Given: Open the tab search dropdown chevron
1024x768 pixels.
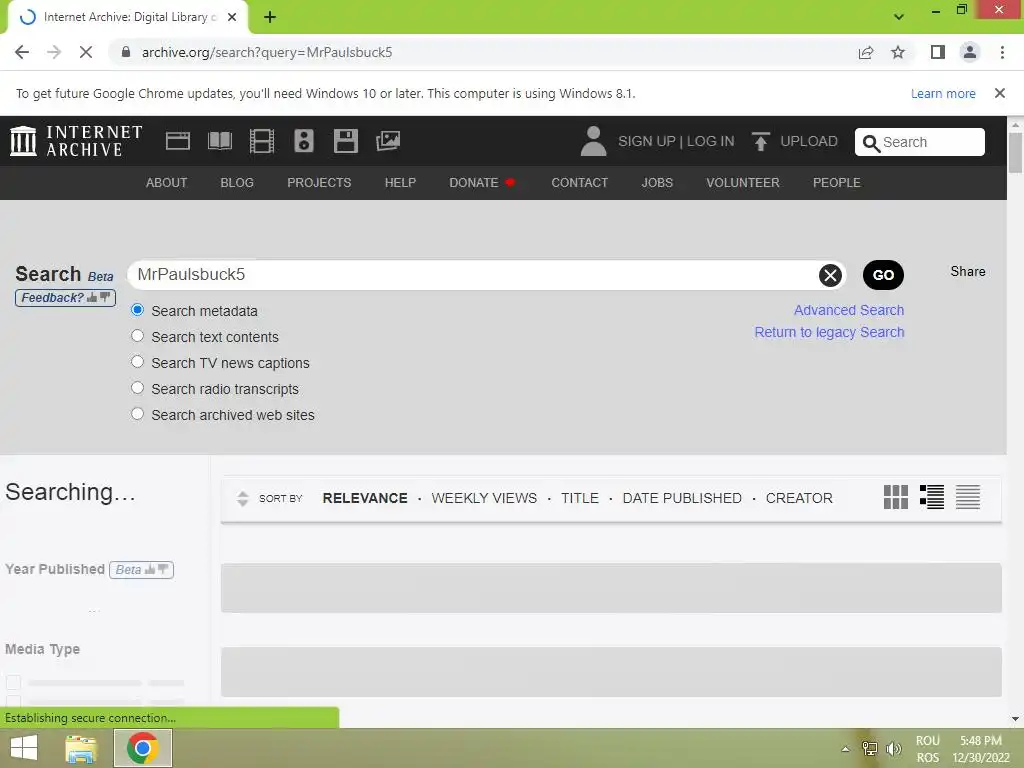Looking at the screenshot, I should pos(899,17).
